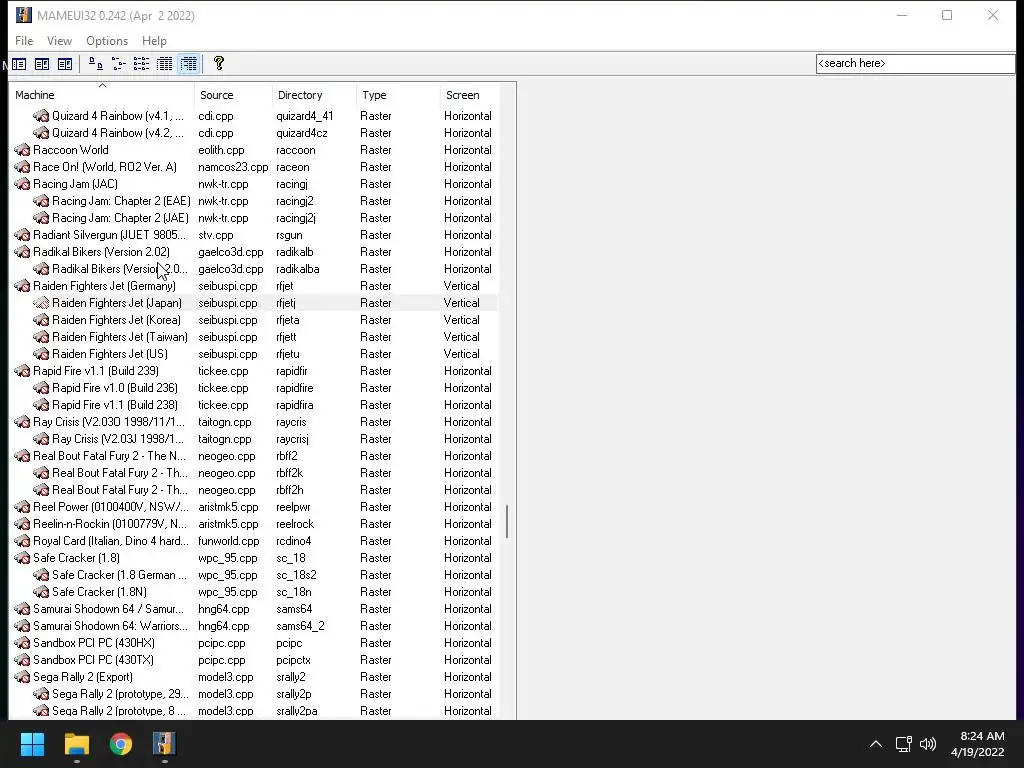Select Raiden Fighters Jet (Germany) row
The height and width of the screenshot is (768, 1024).
coord(255,286)
